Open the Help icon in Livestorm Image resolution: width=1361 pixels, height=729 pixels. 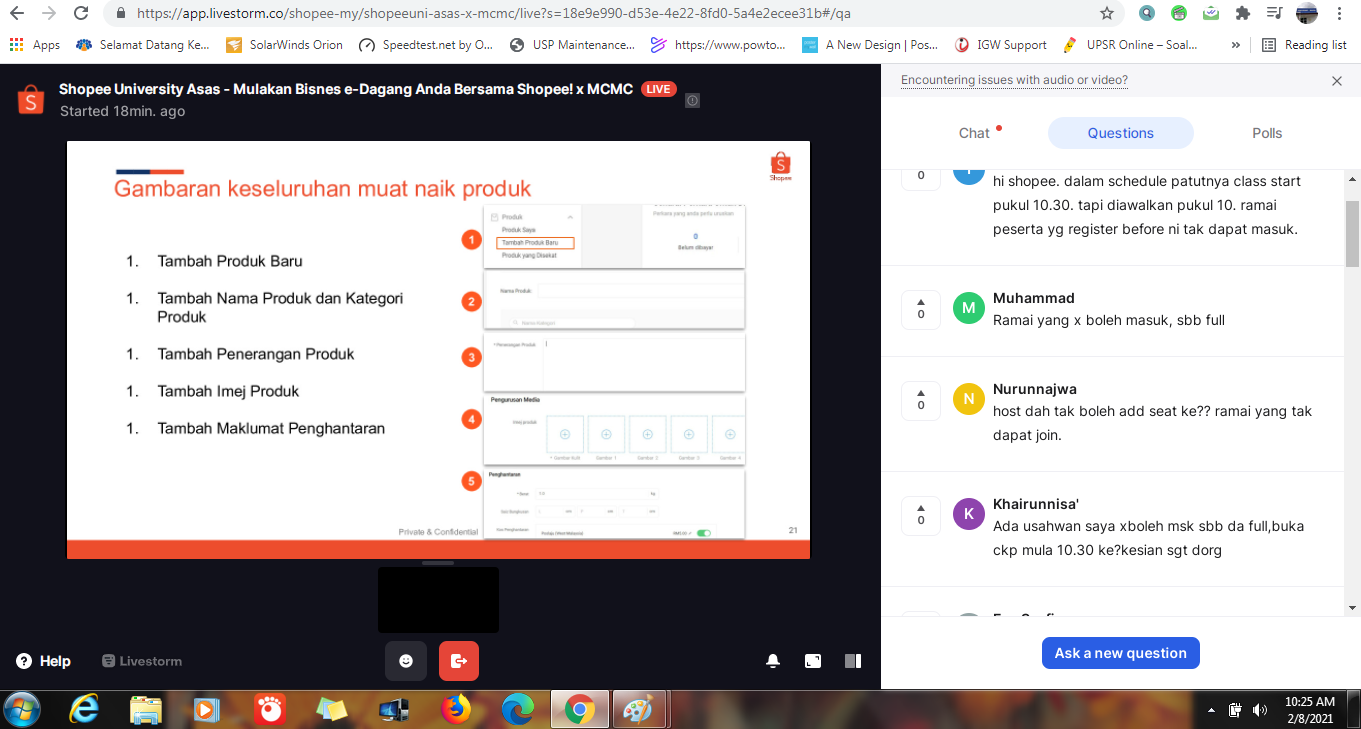(x=24, y=661)
